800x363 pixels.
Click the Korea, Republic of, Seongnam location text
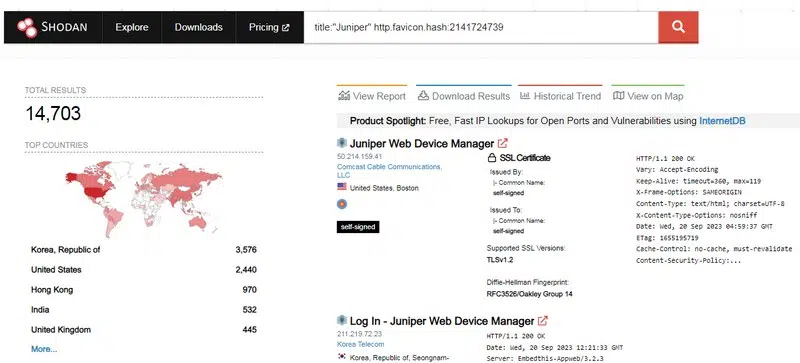tap(399, 357)
